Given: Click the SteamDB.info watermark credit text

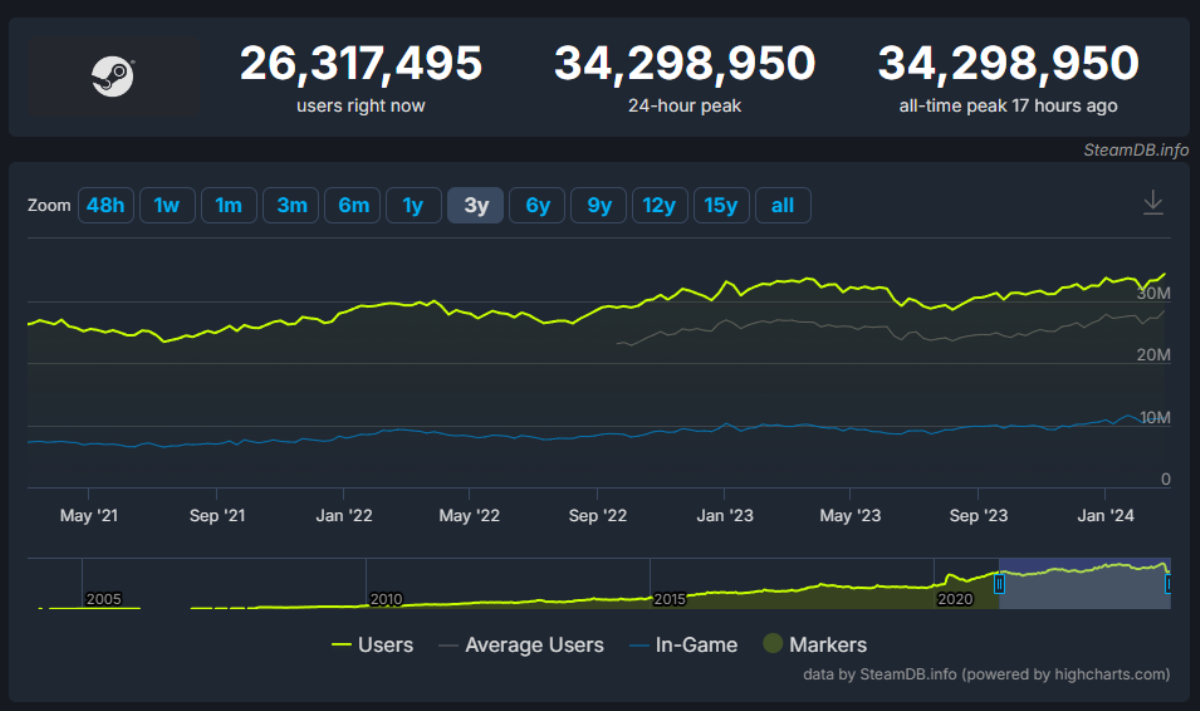Looking at the screenshot, I should 1137,150.
